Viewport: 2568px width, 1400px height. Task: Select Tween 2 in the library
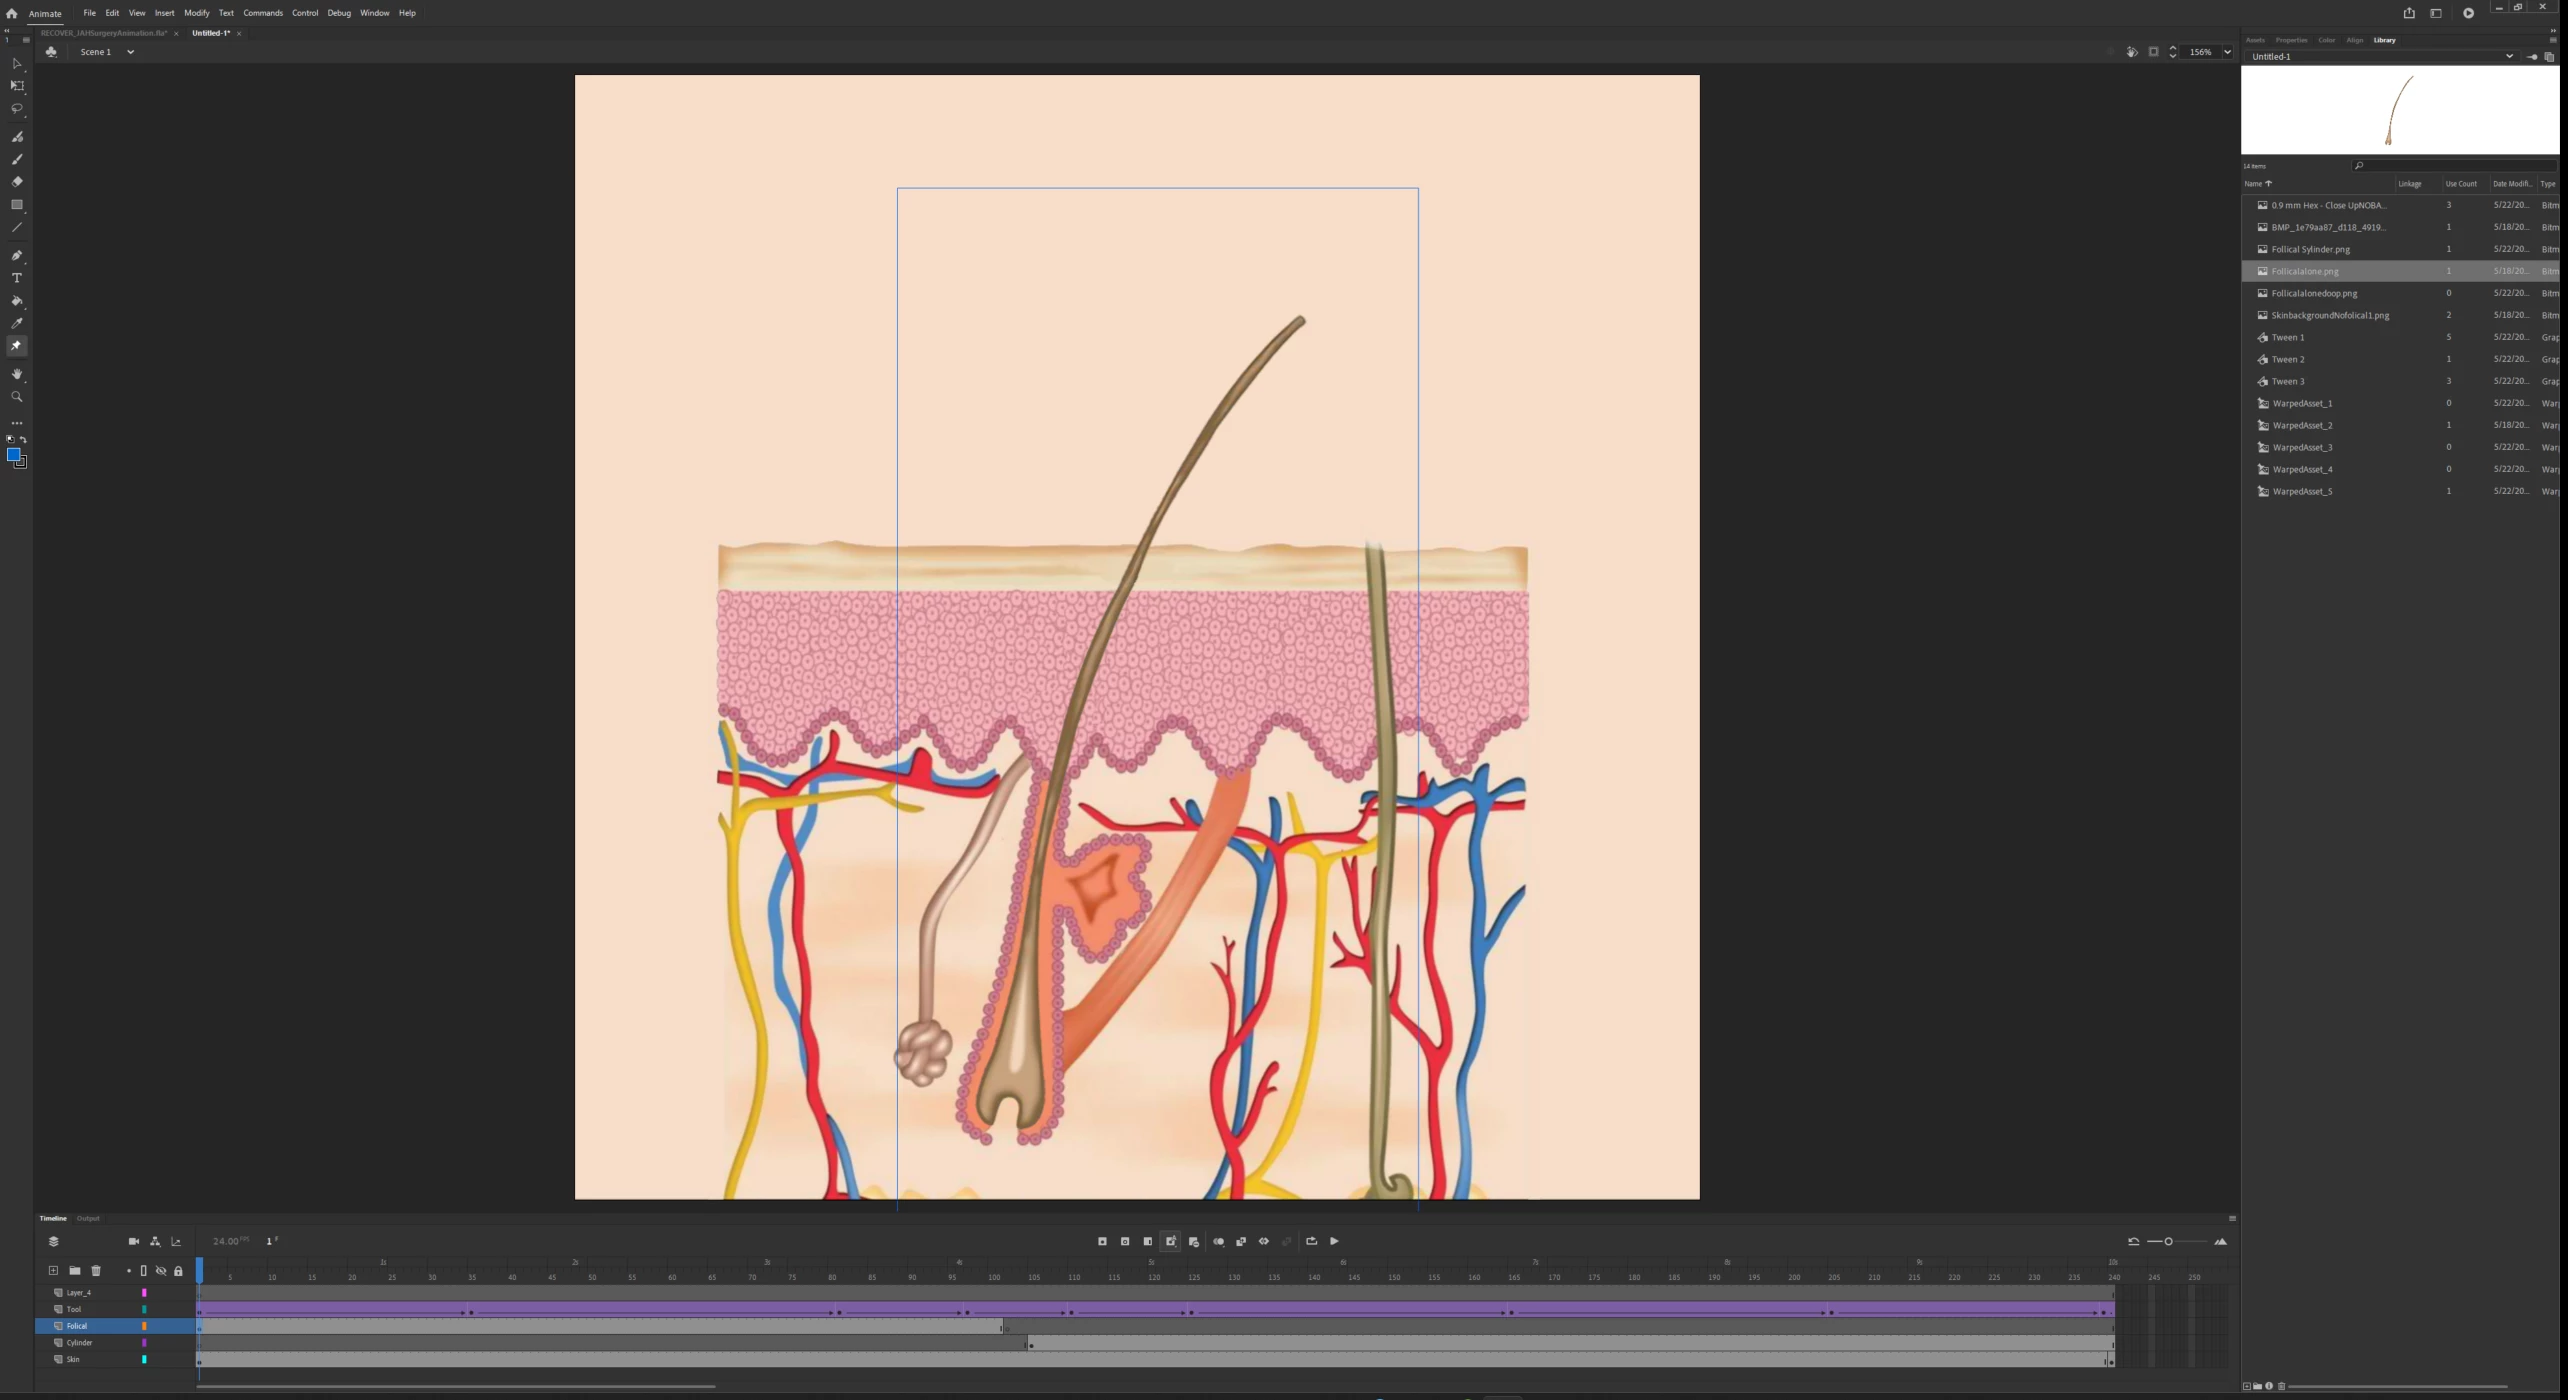pyautogui.click(x=2288, y=359)
